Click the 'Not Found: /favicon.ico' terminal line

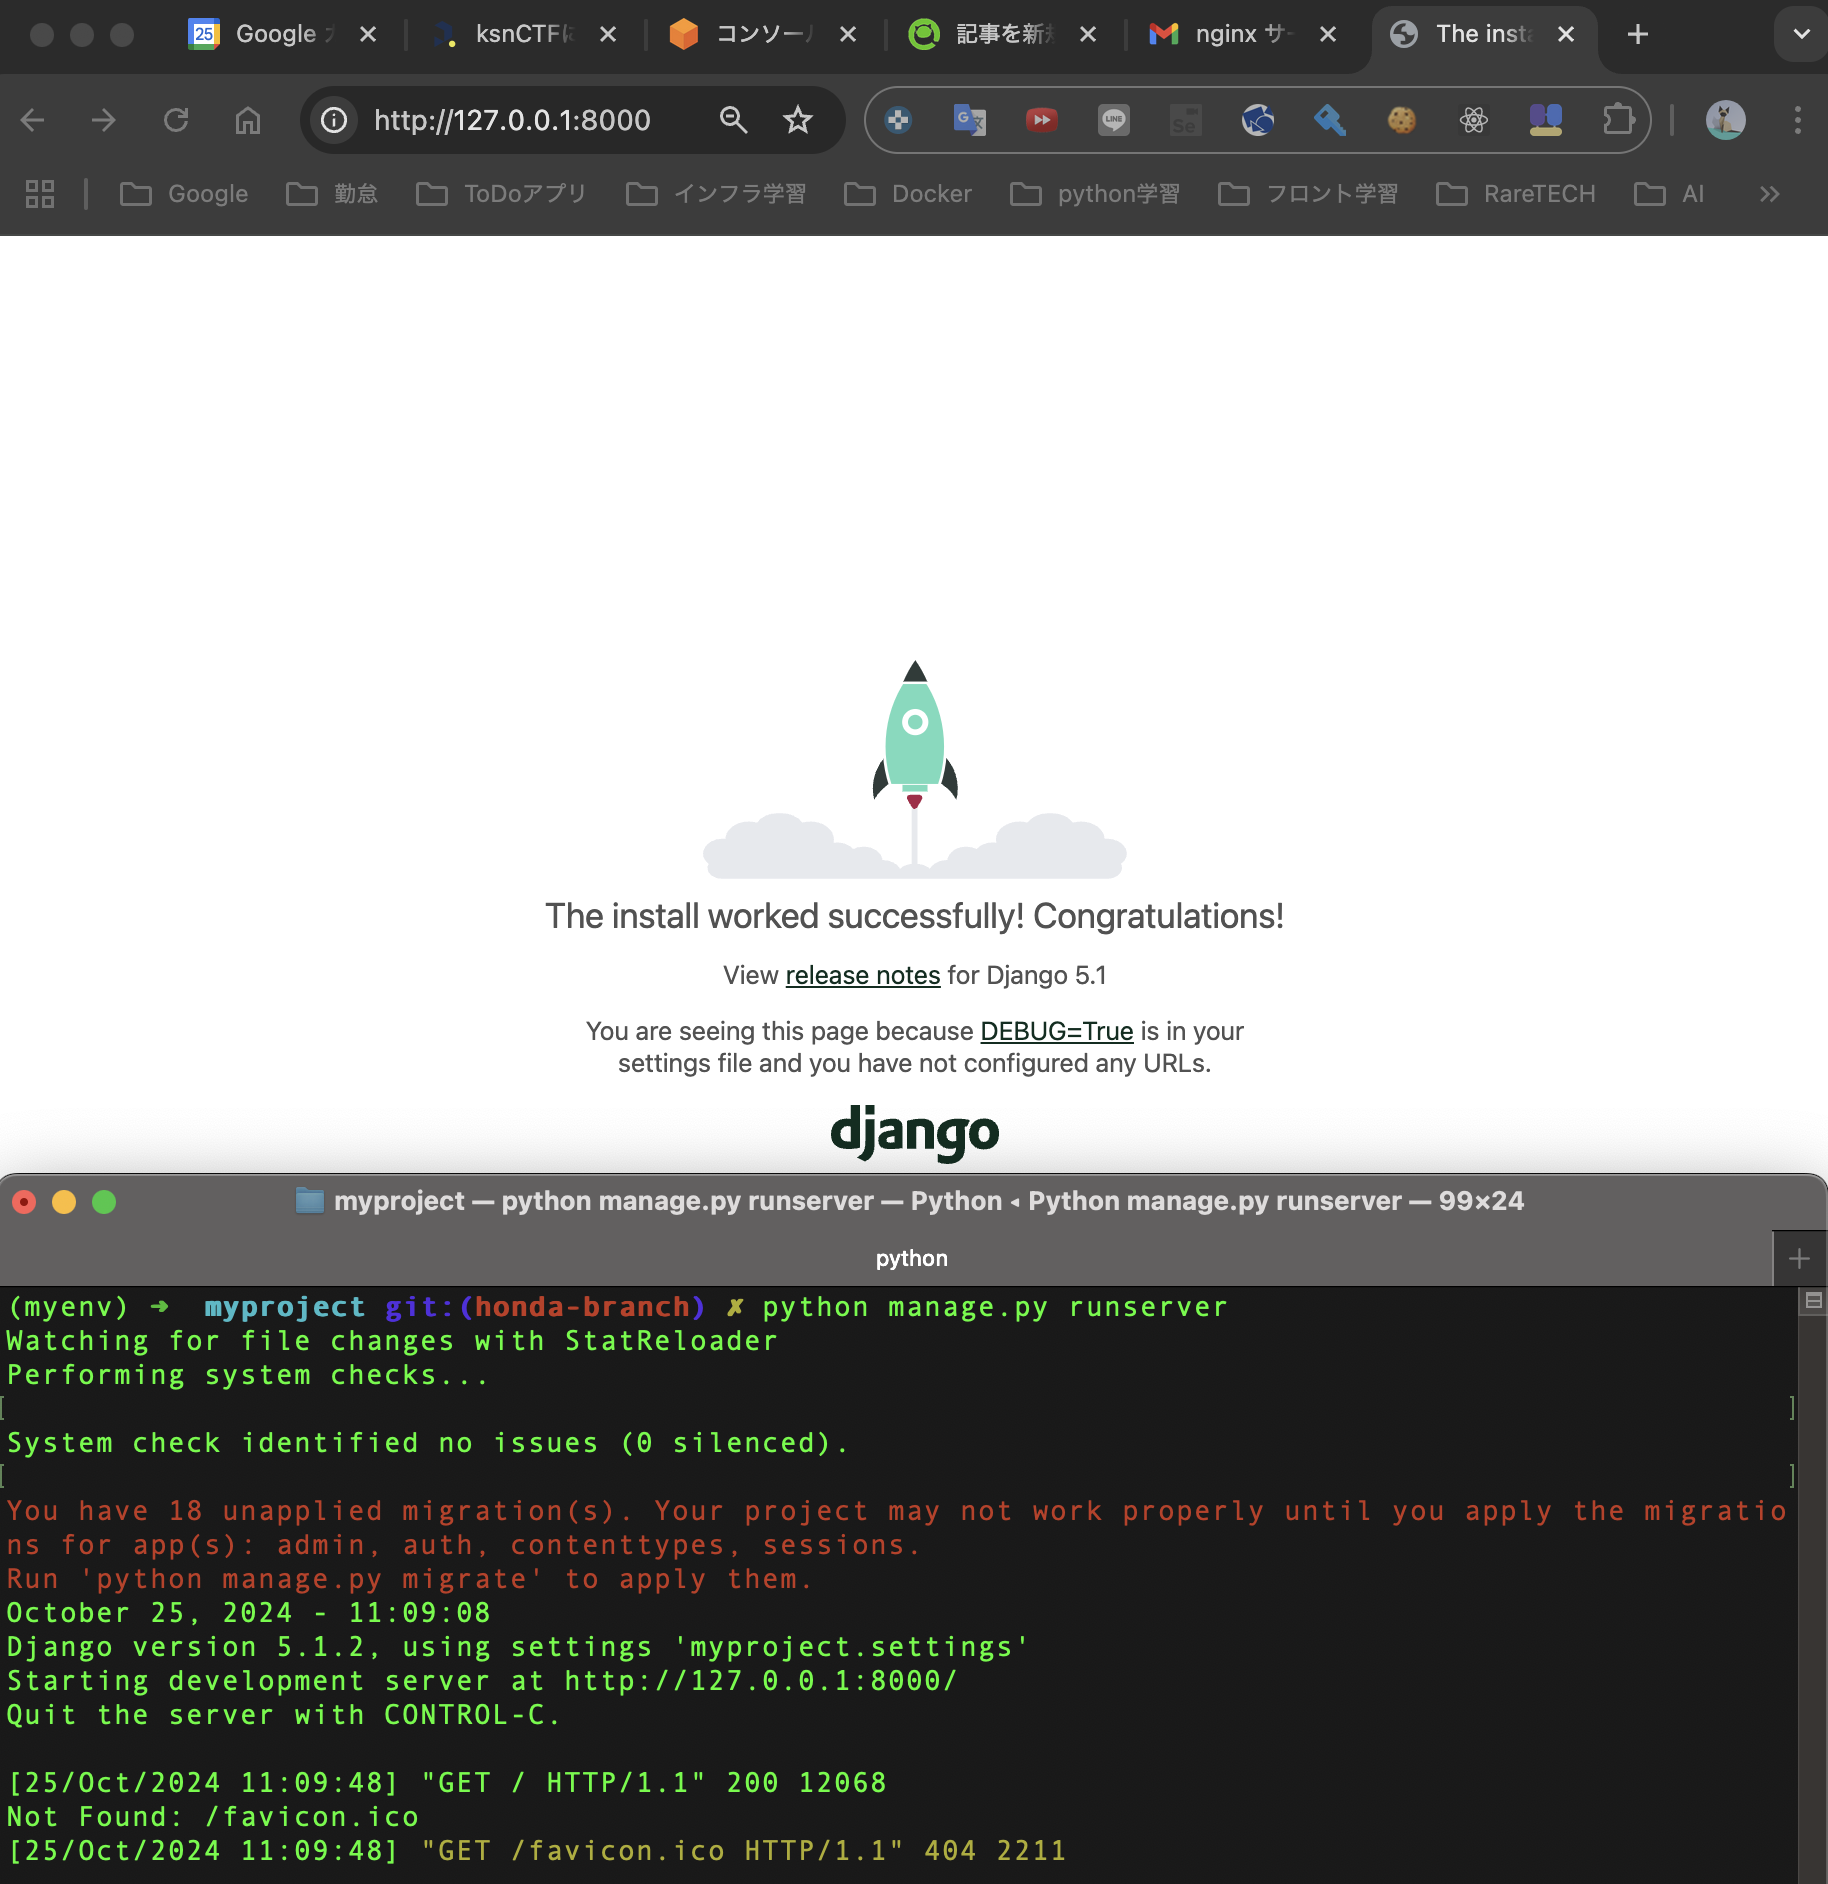click(213, 1817)
